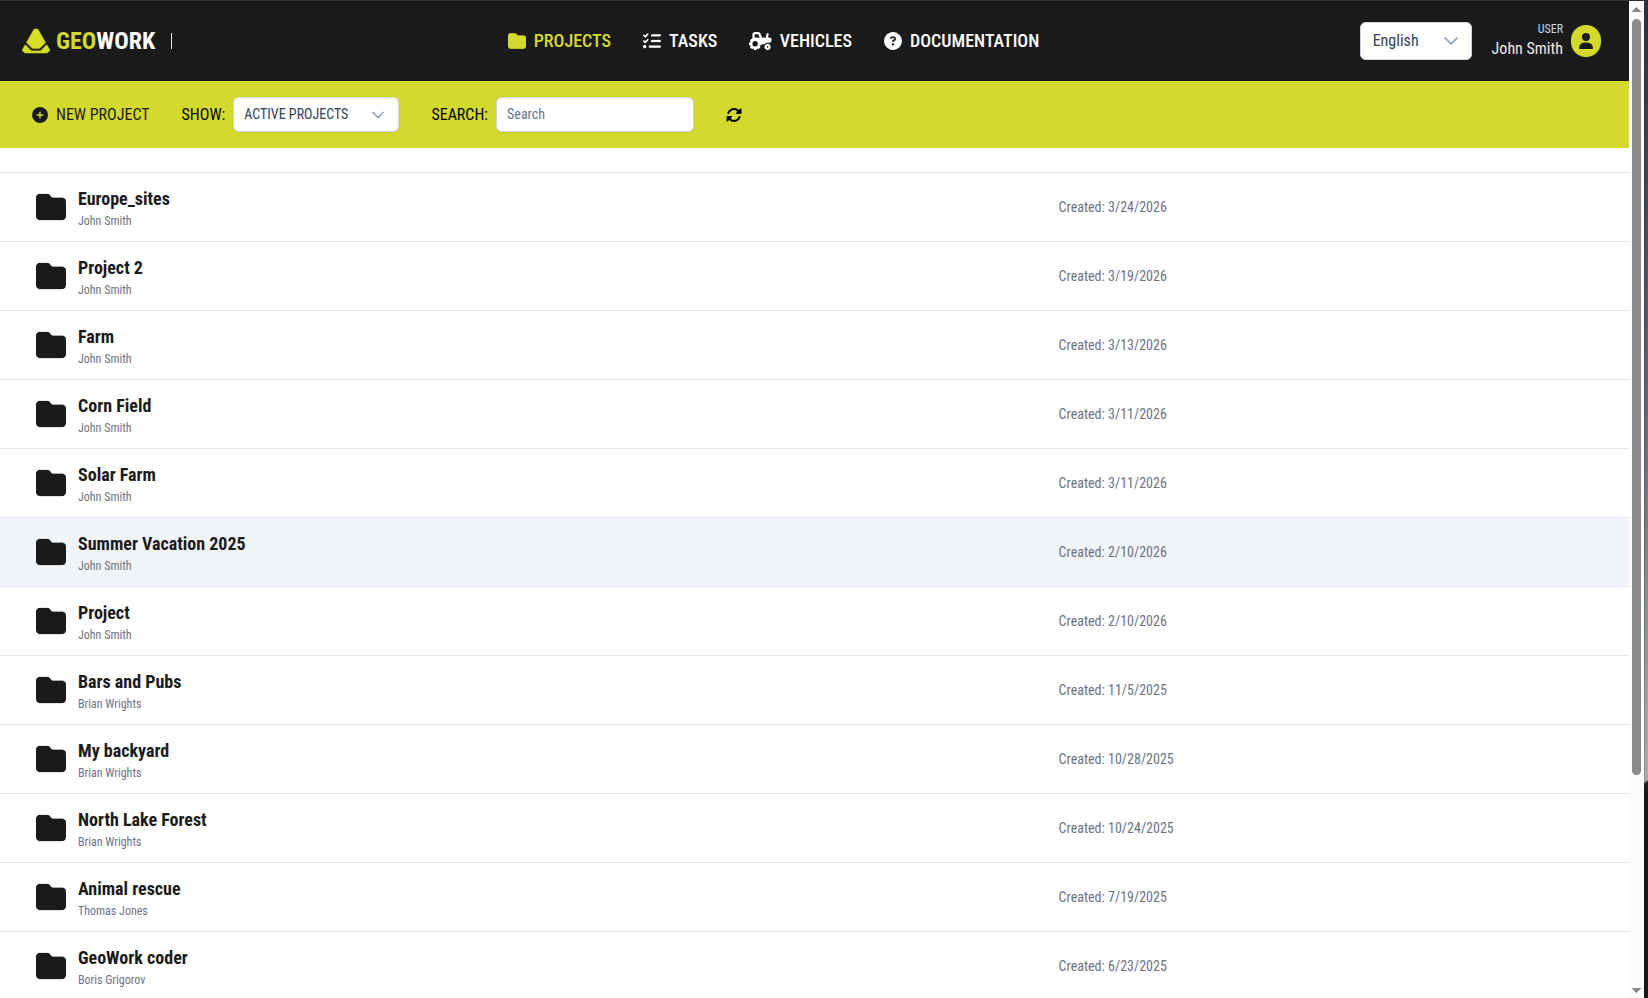Click scrollbar down arrow
This screenshot has width=1648, height=998.
click(1637, 990)
